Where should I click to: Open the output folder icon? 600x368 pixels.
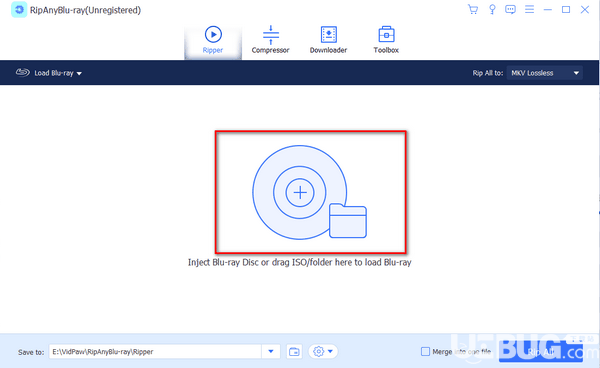click(x=294, y=352)
